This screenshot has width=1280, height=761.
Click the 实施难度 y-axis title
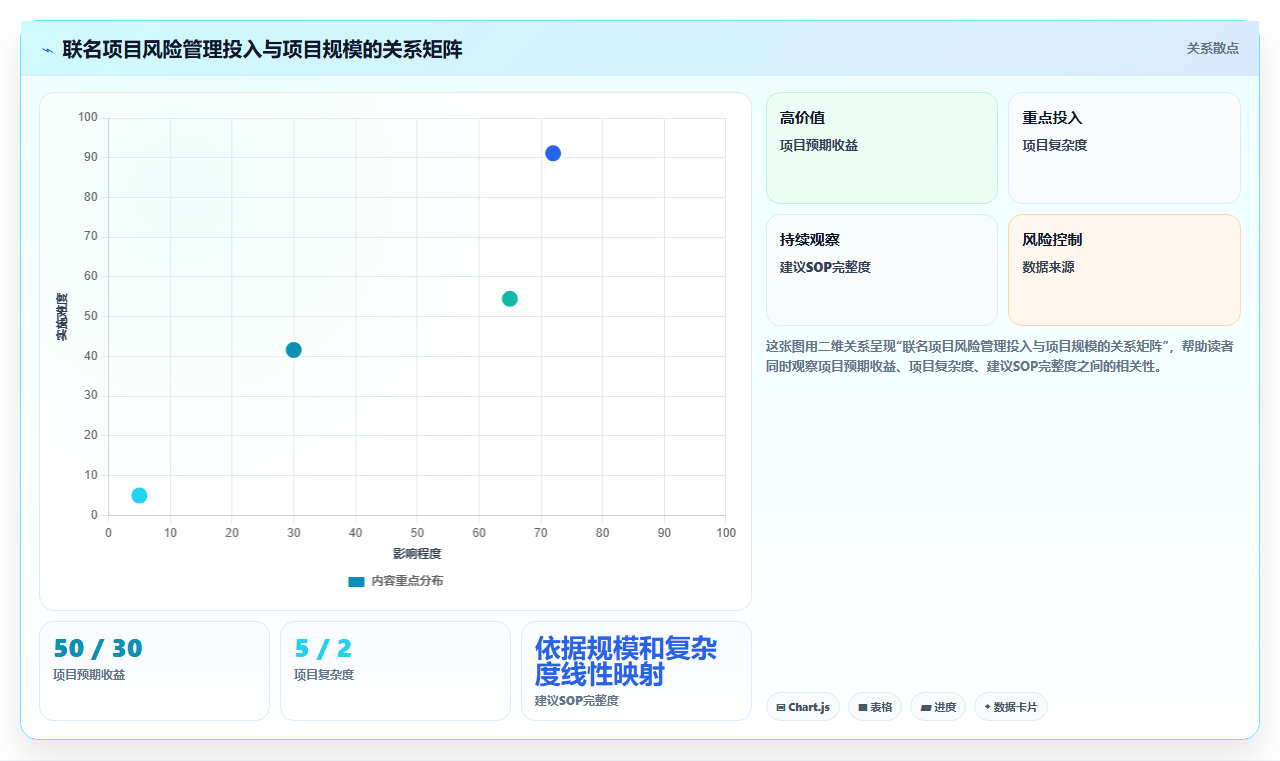click(x=62, y=316)
